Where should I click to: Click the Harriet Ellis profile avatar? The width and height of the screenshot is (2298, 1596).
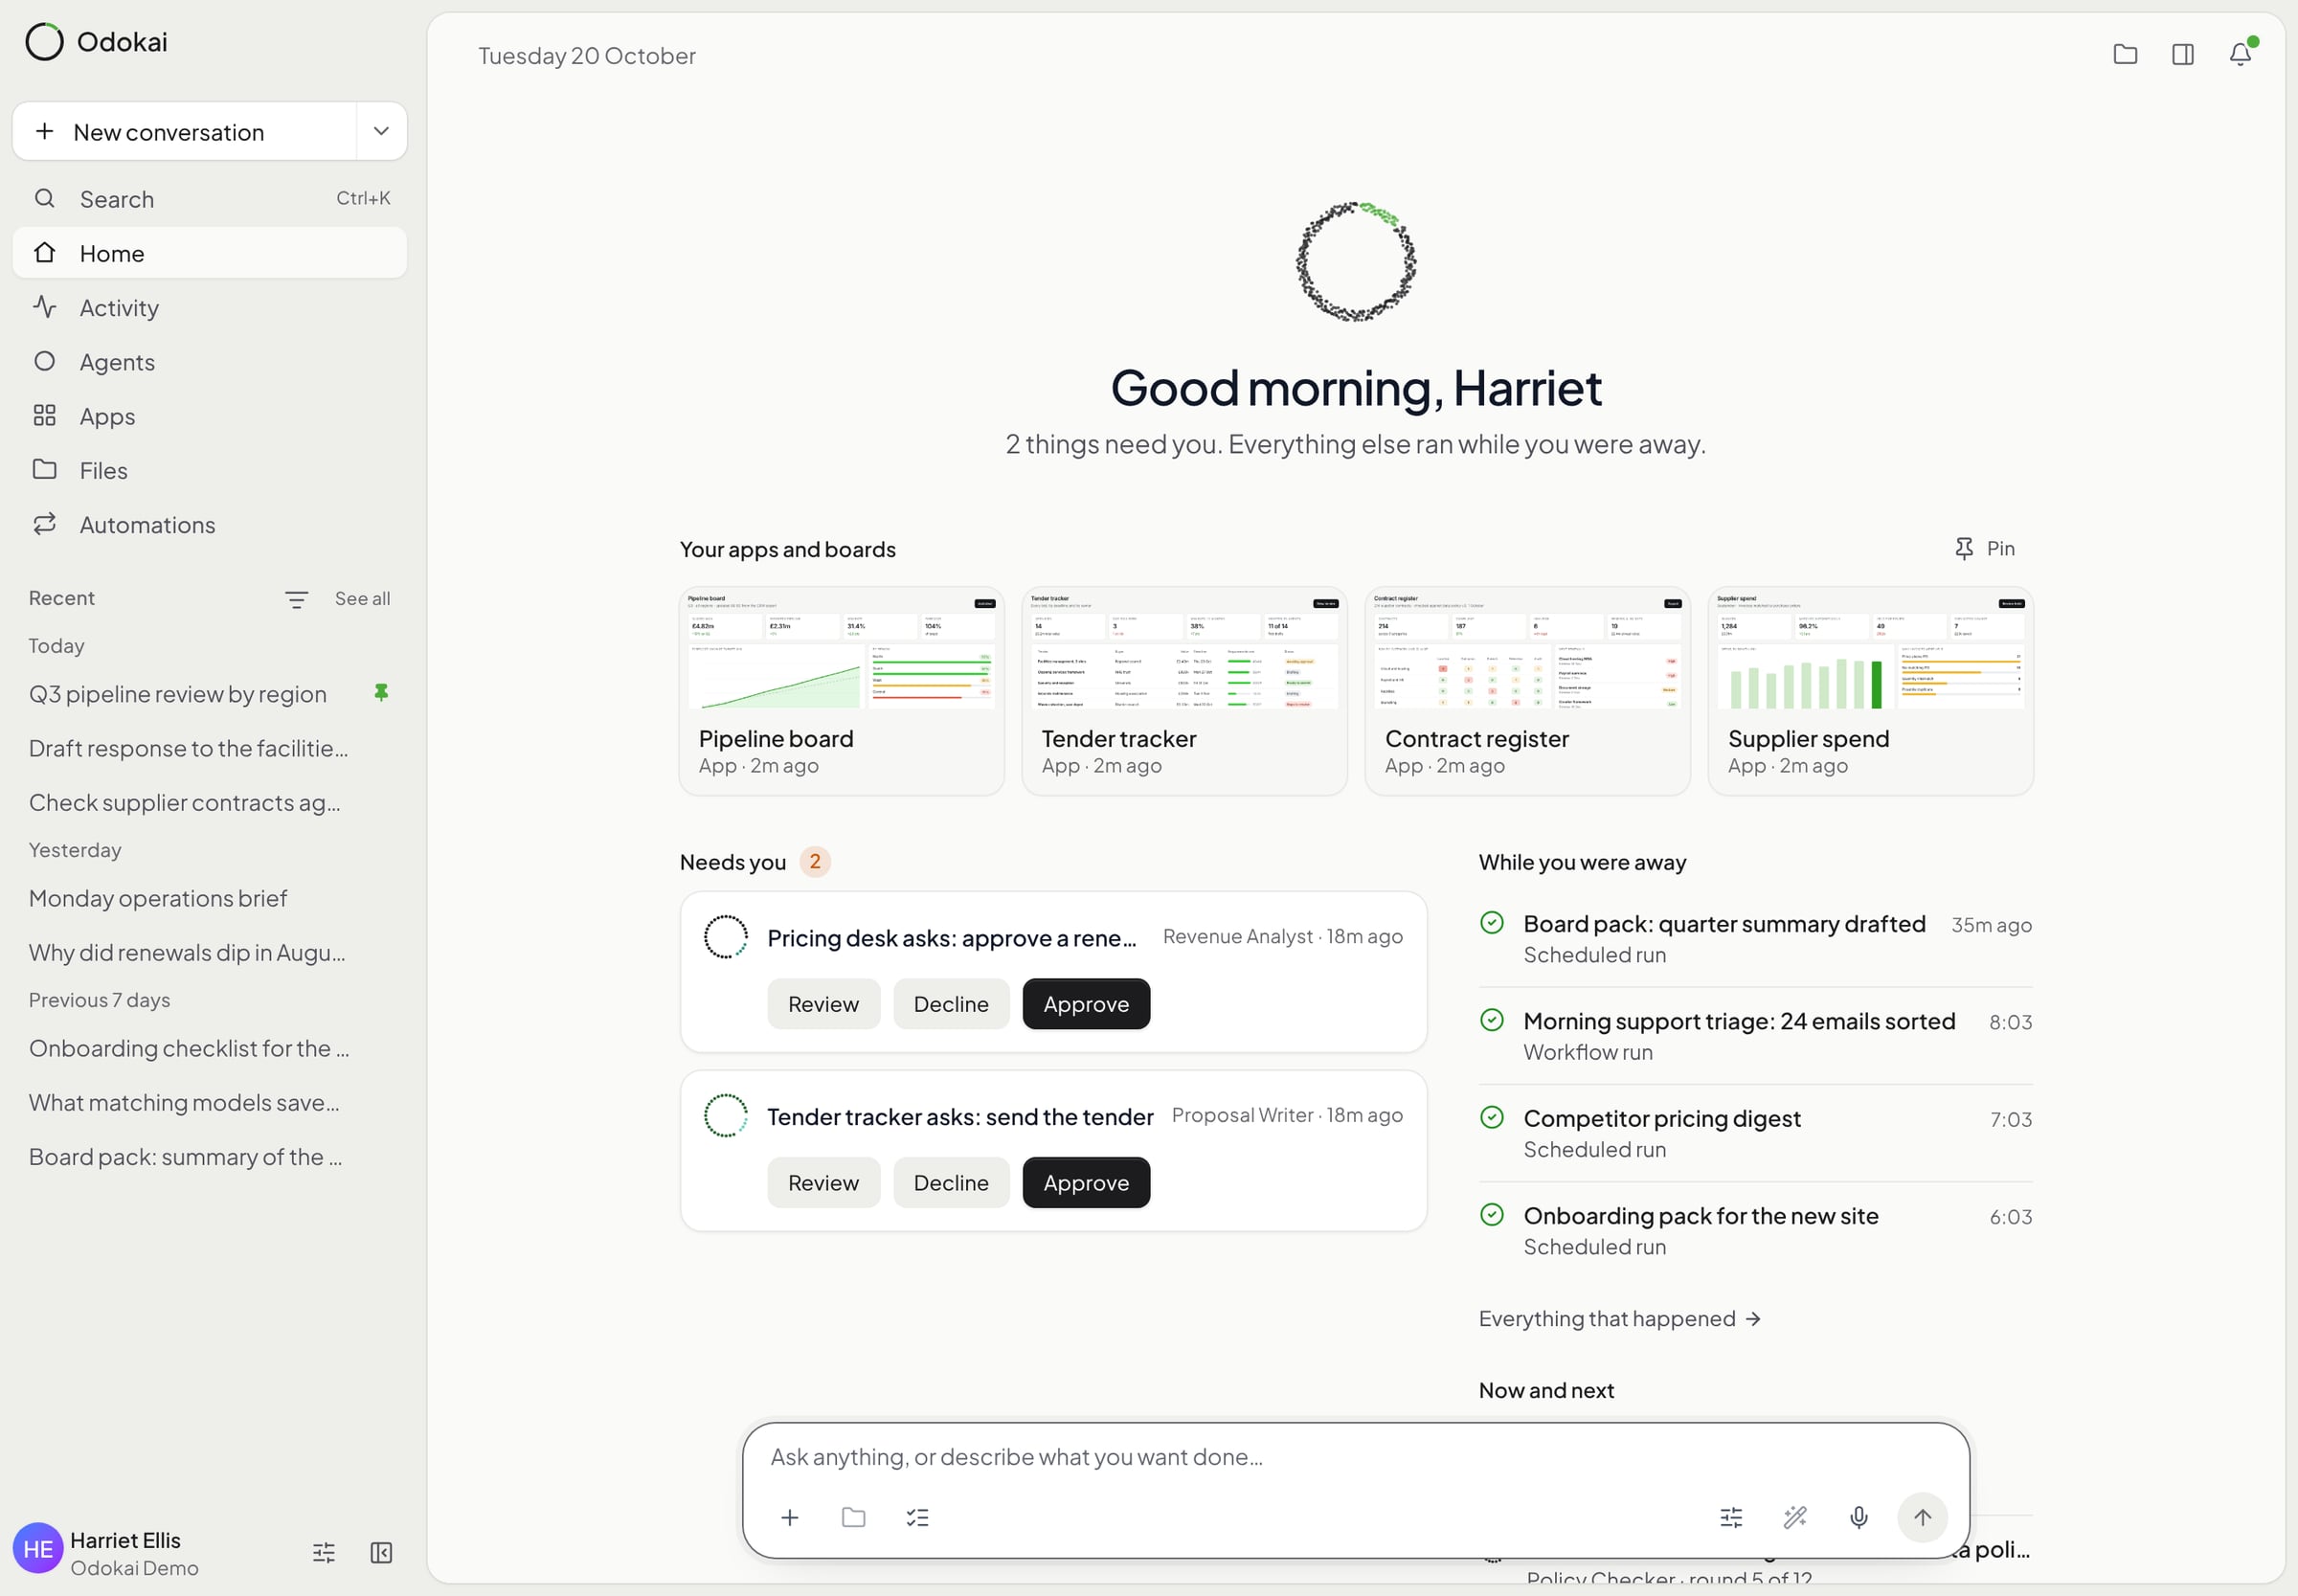pyautogui.click(x=38, y=1548)
